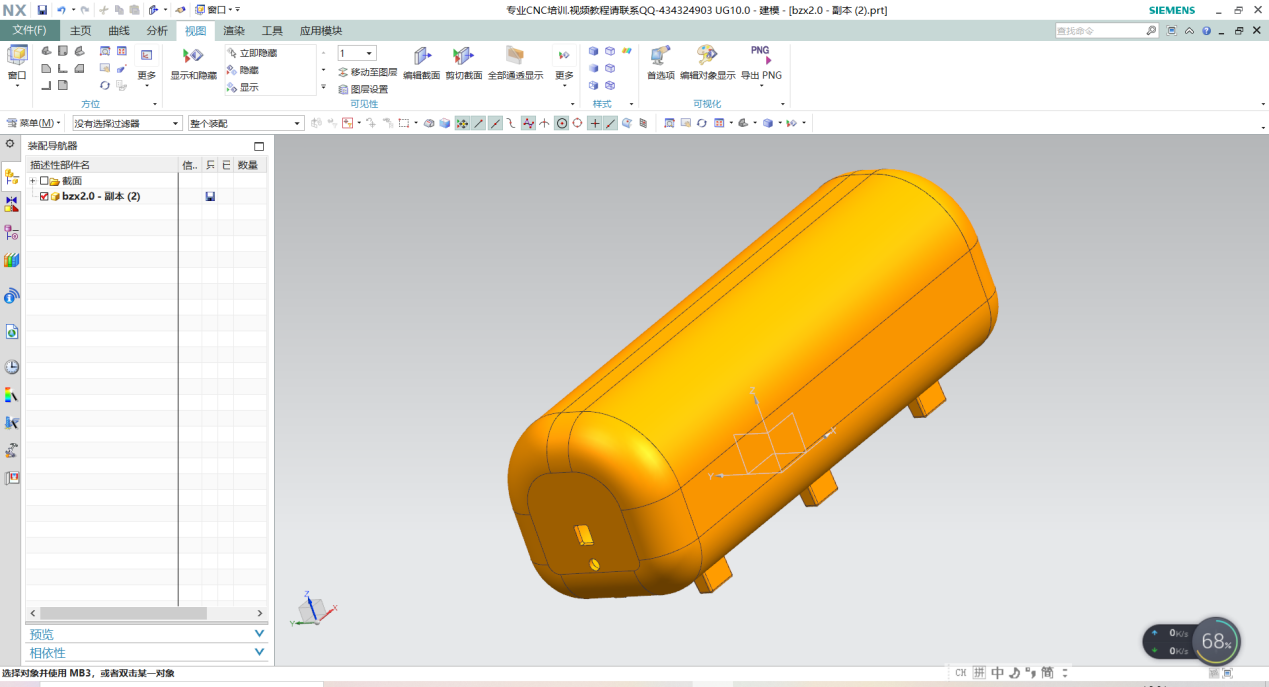
Task: Open 图层设置 (Layer Settings)
Action: pos(363,89)
